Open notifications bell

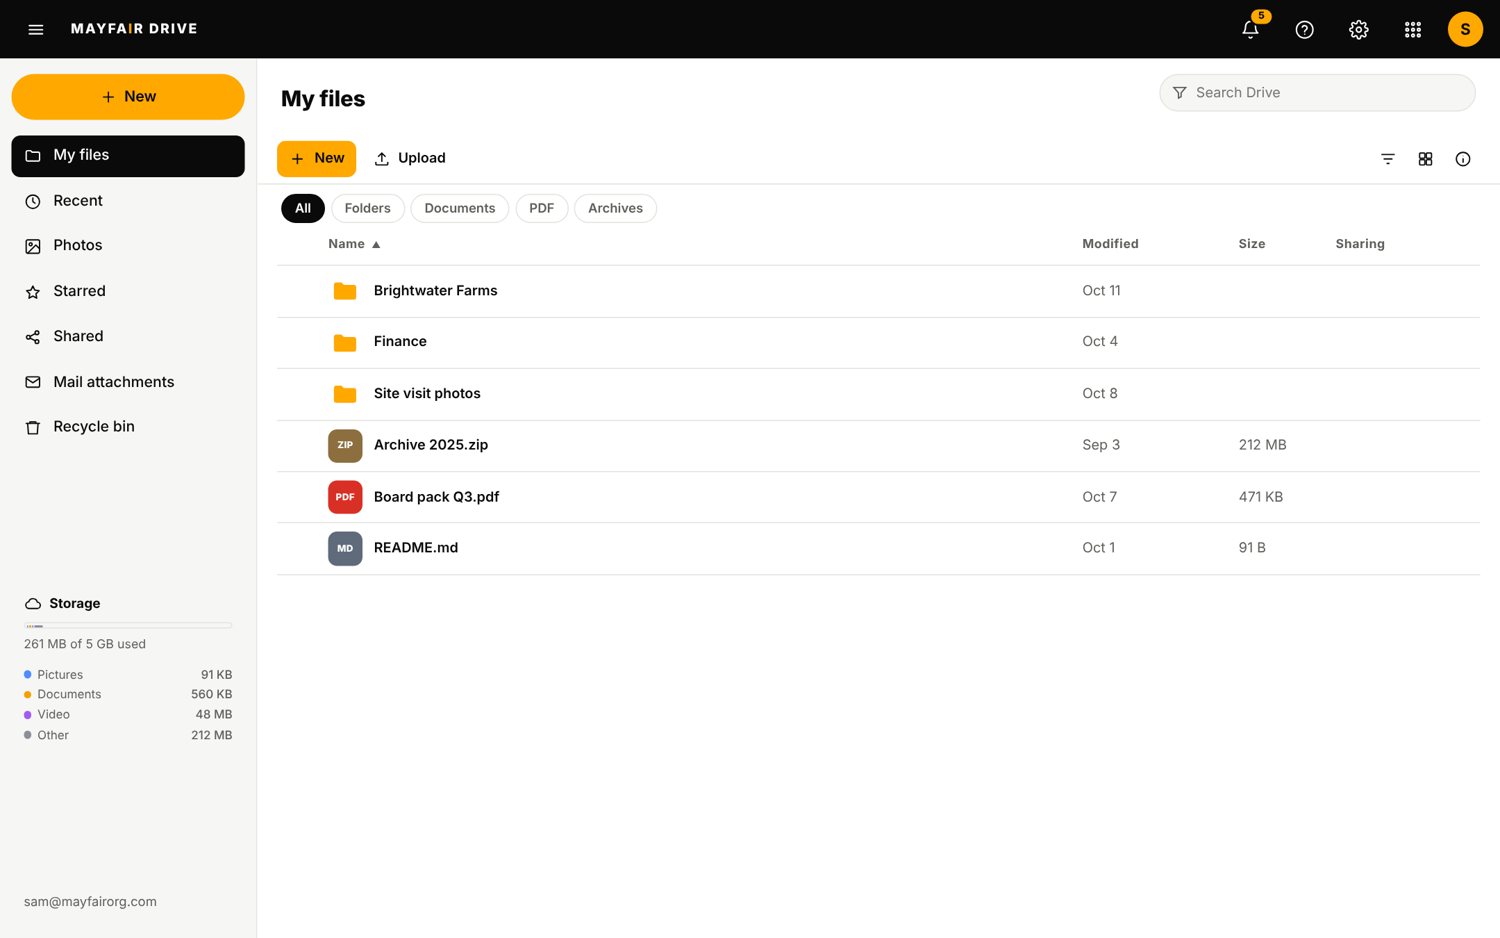click(1250, 29)
